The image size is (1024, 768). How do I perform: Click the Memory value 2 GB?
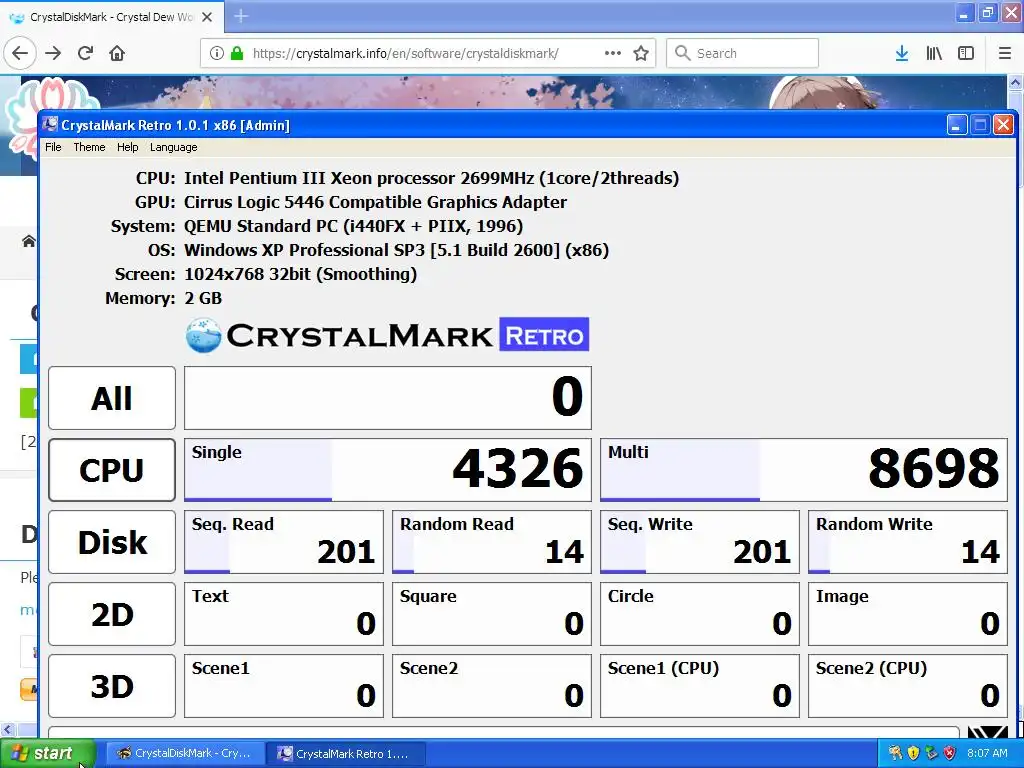[x=203, y=298]
